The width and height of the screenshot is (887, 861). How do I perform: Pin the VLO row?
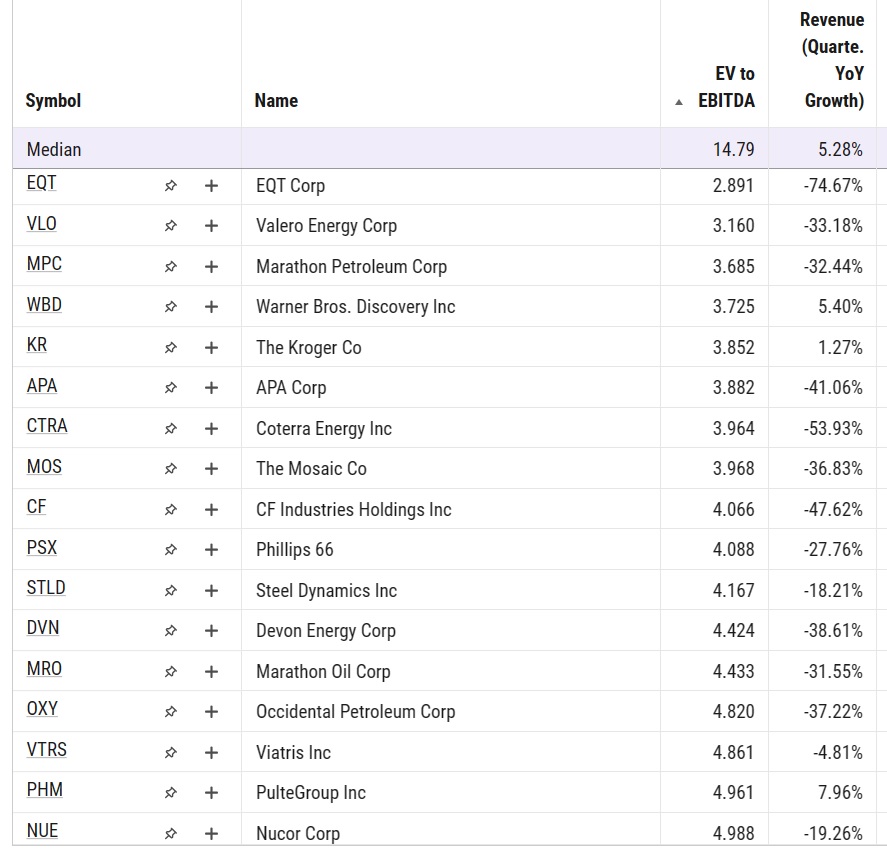(170, 226)
